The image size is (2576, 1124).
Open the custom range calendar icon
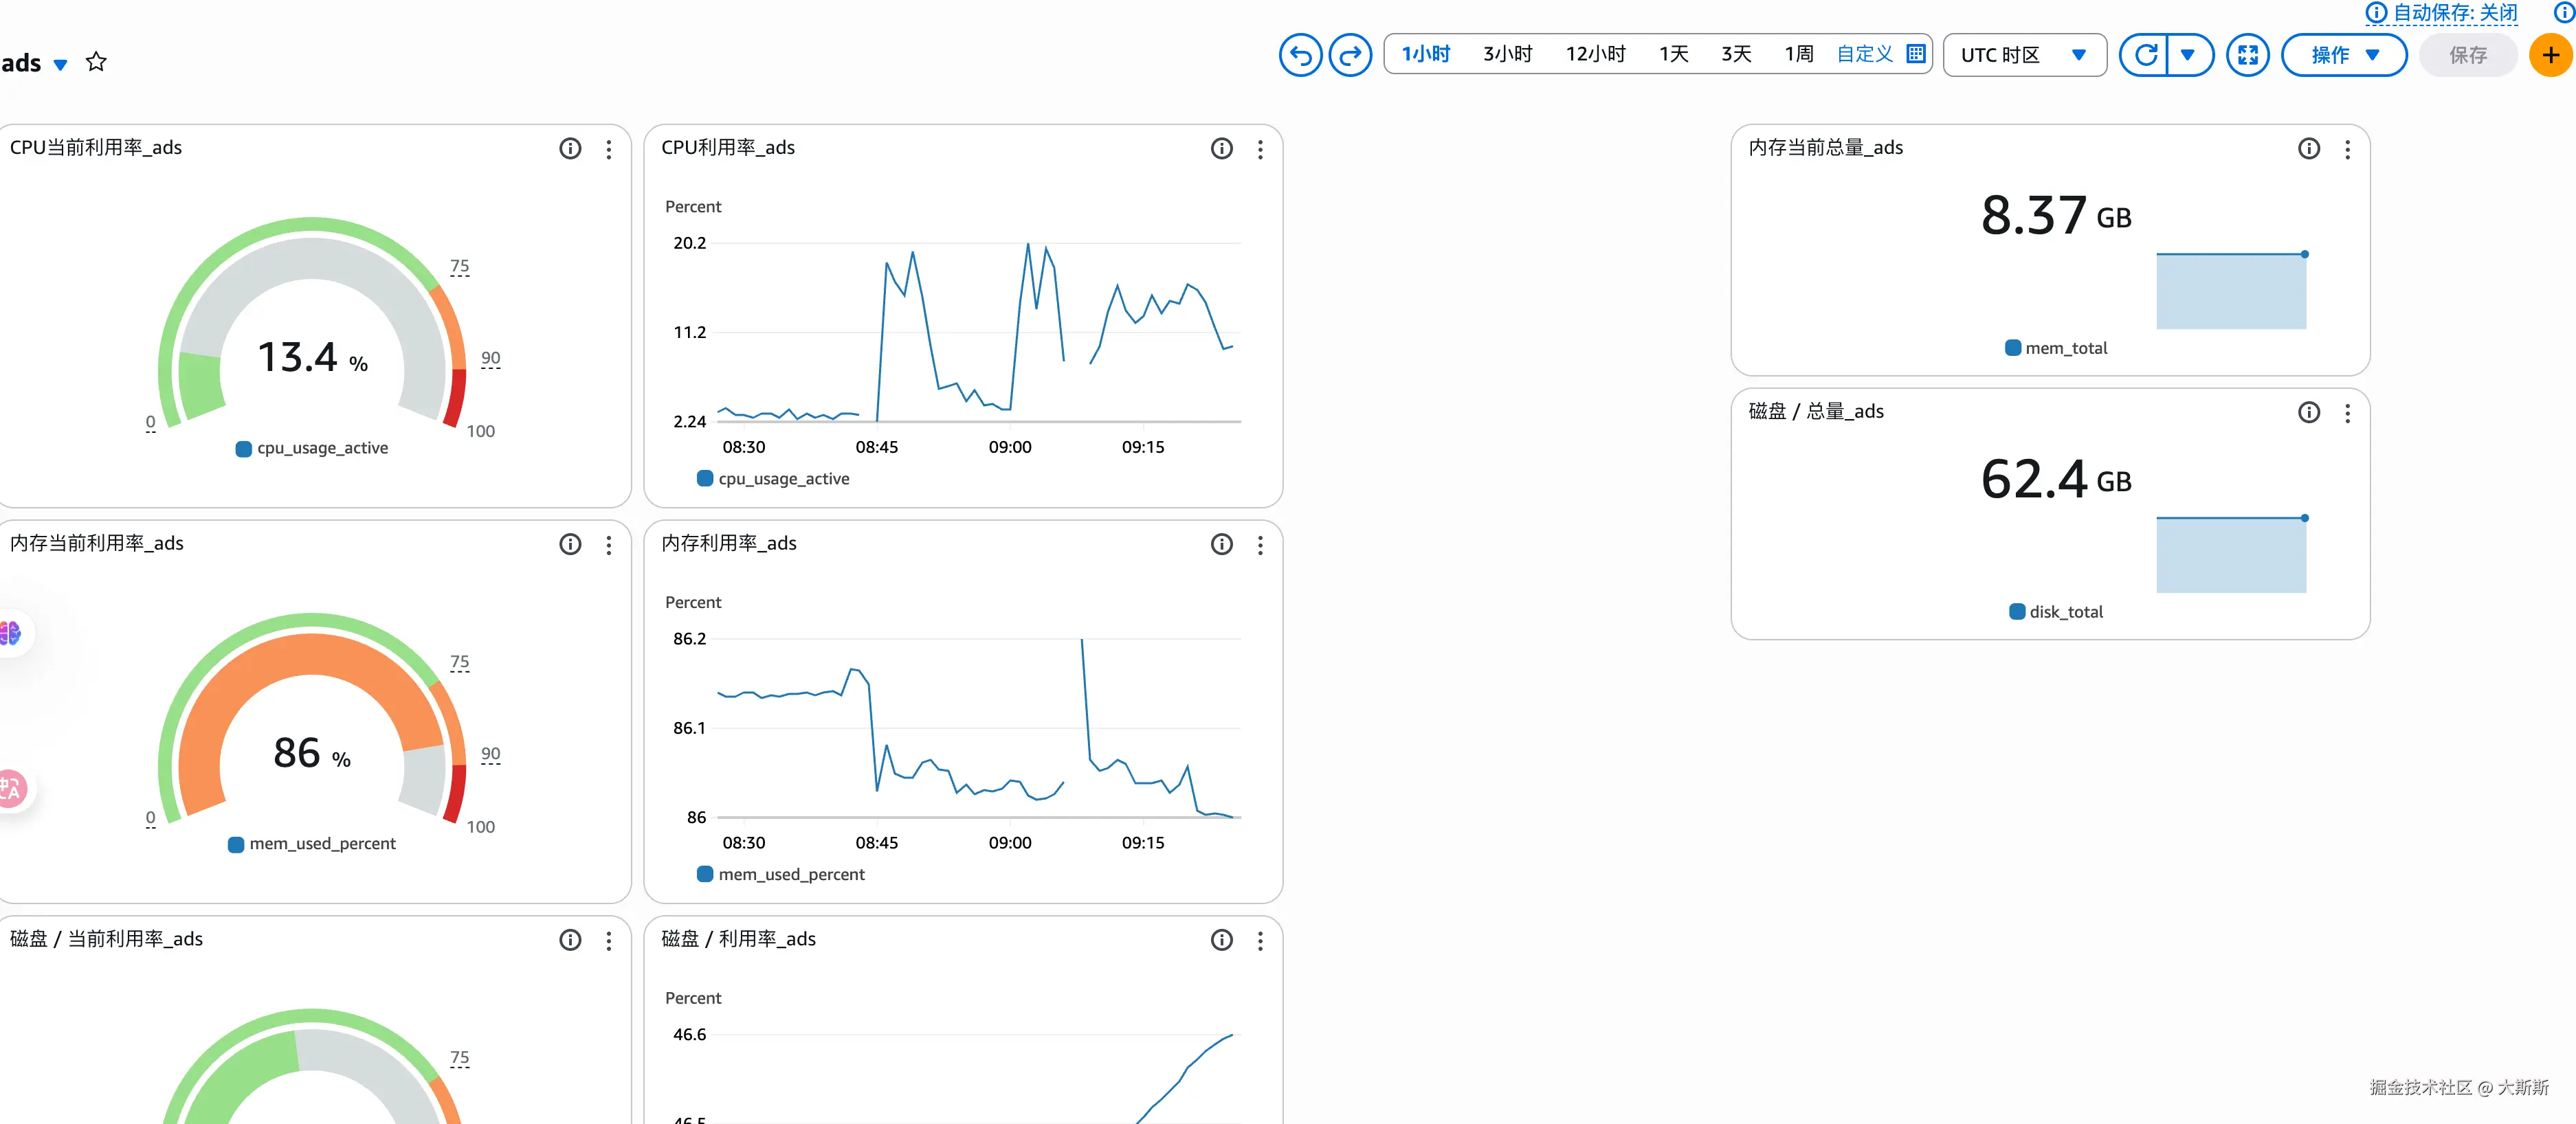click(1915, 54)
